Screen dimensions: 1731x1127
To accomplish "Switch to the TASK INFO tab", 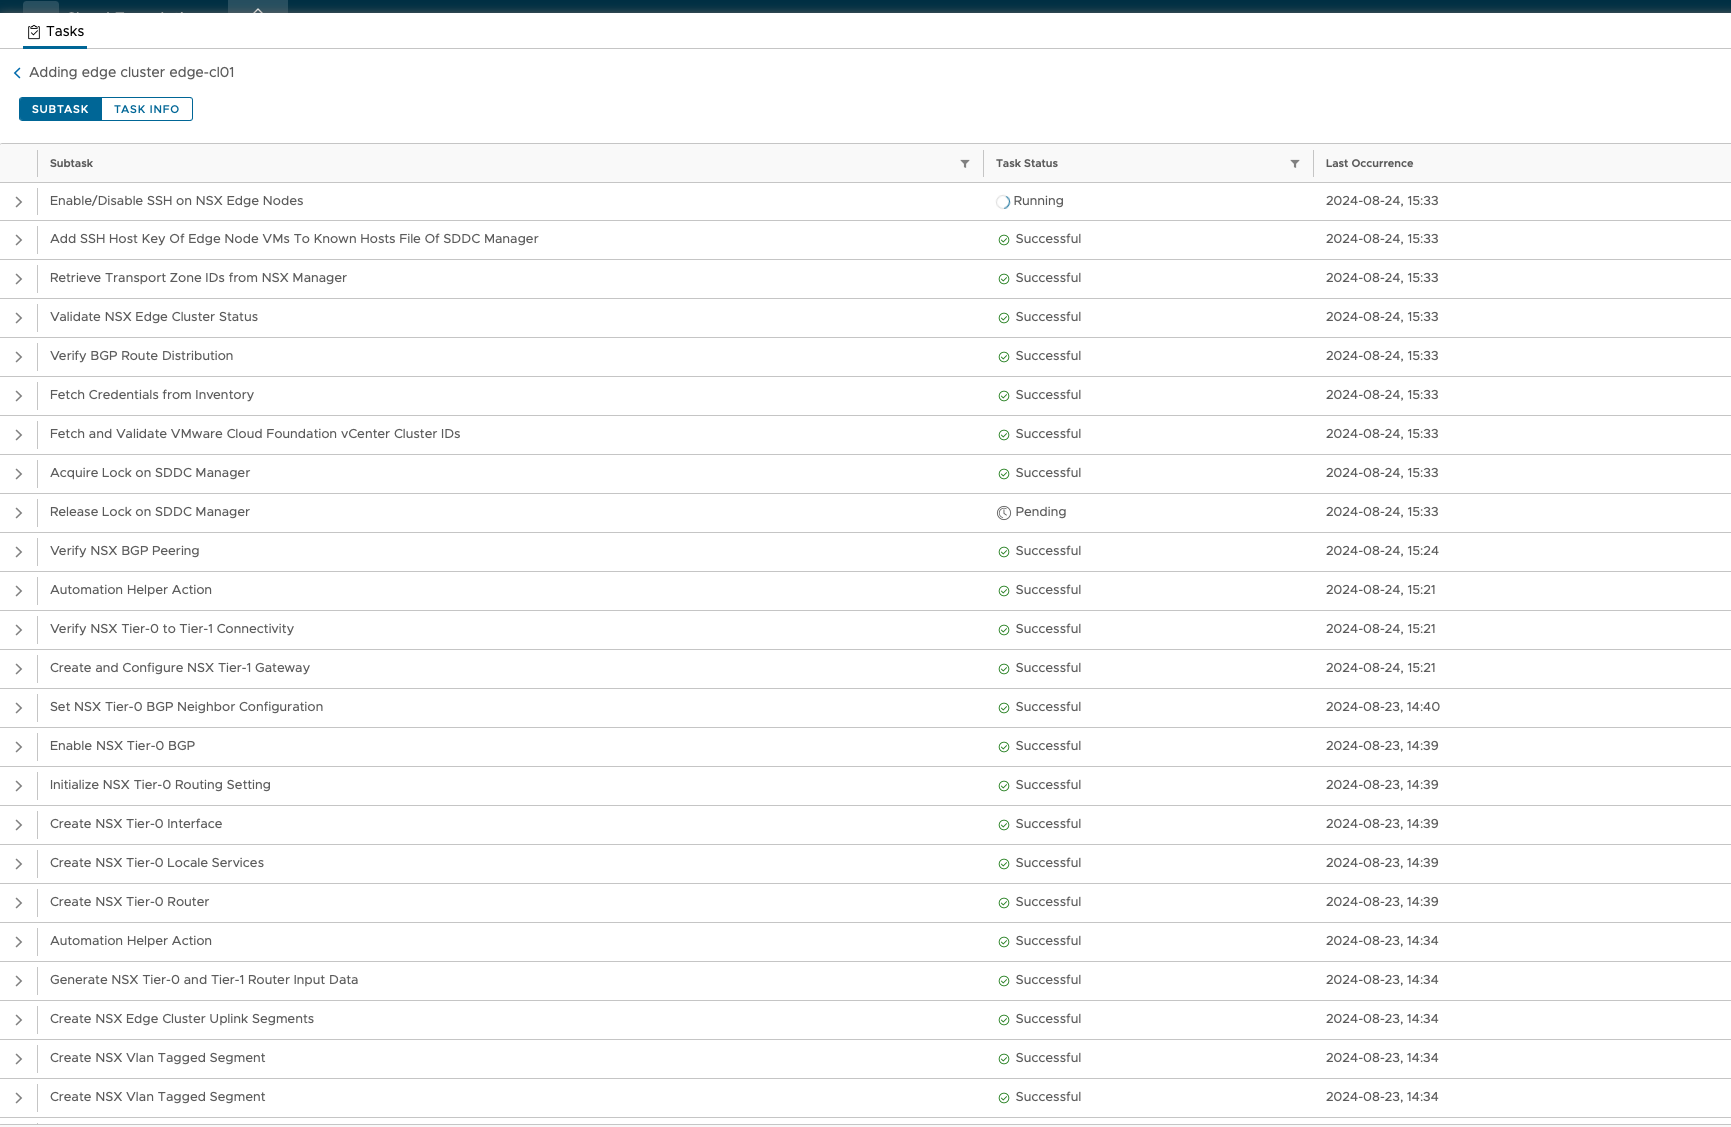I will [x=147, y=109].
